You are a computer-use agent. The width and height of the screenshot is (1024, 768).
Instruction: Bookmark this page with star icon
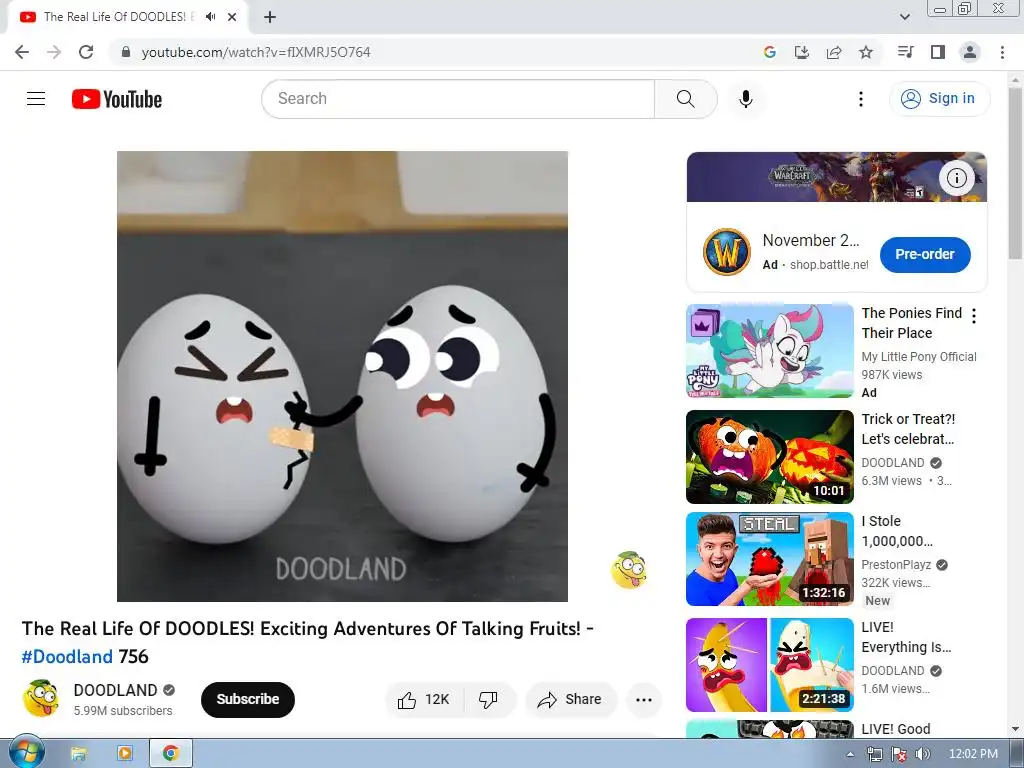point(866,52)
